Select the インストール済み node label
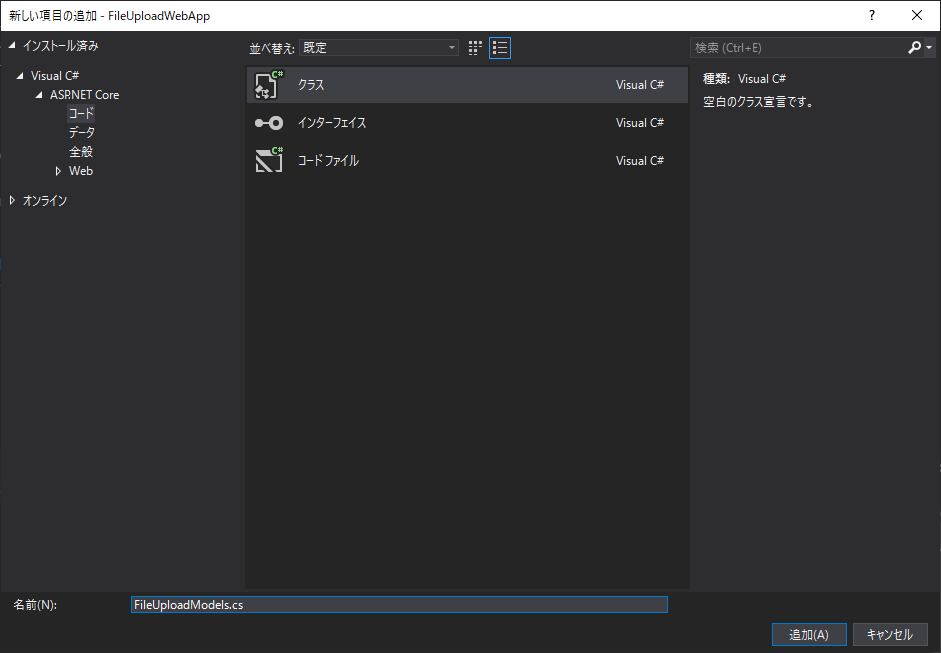This screenshot has width=941, height=653. [x=61, y=46]
